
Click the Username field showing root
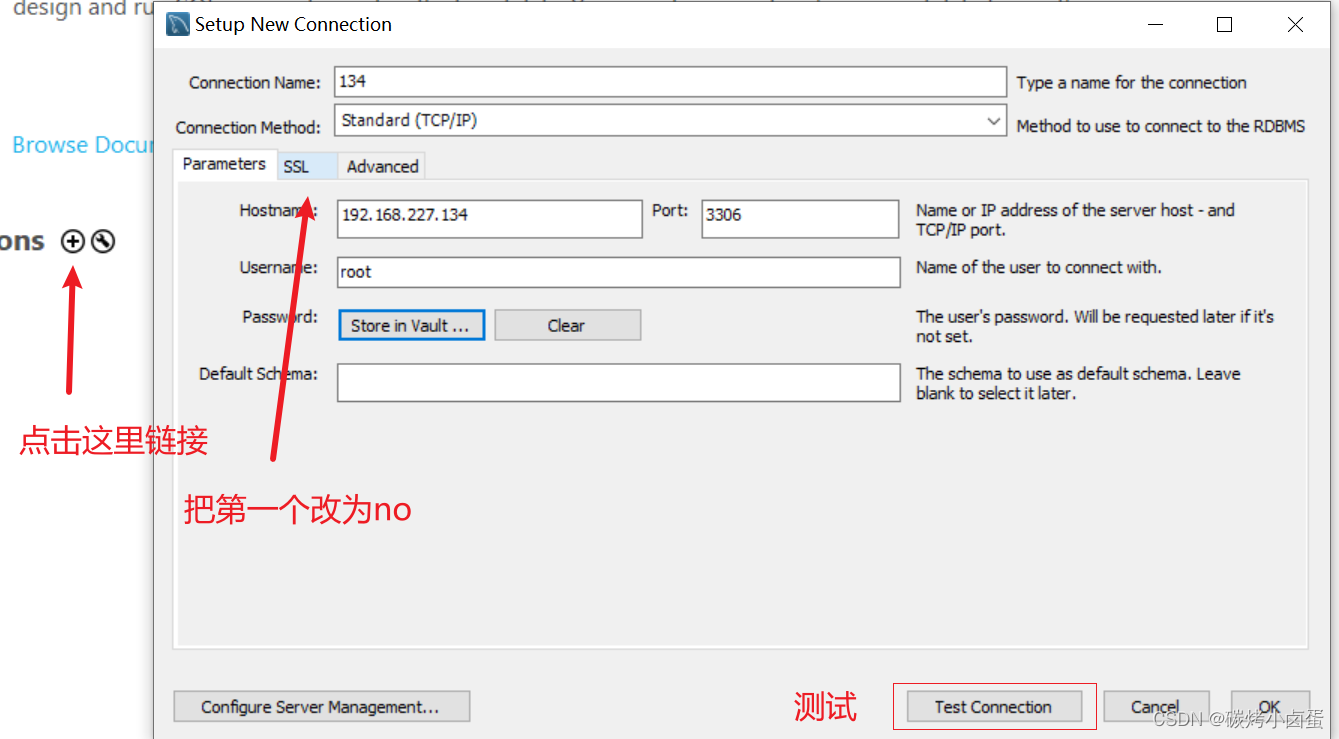[619, 272]
